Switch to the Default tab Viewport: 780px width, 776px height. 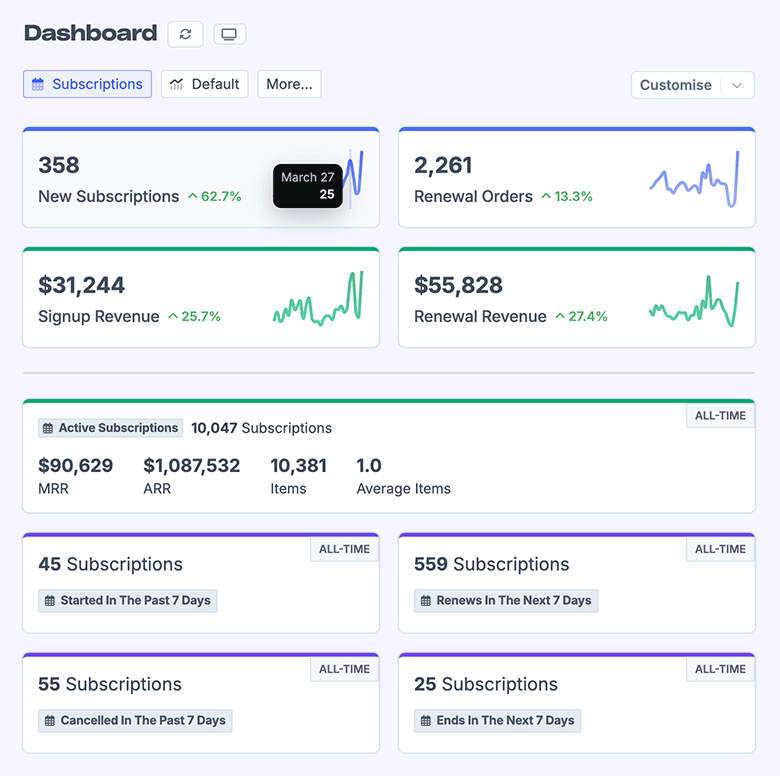[204, 84]
